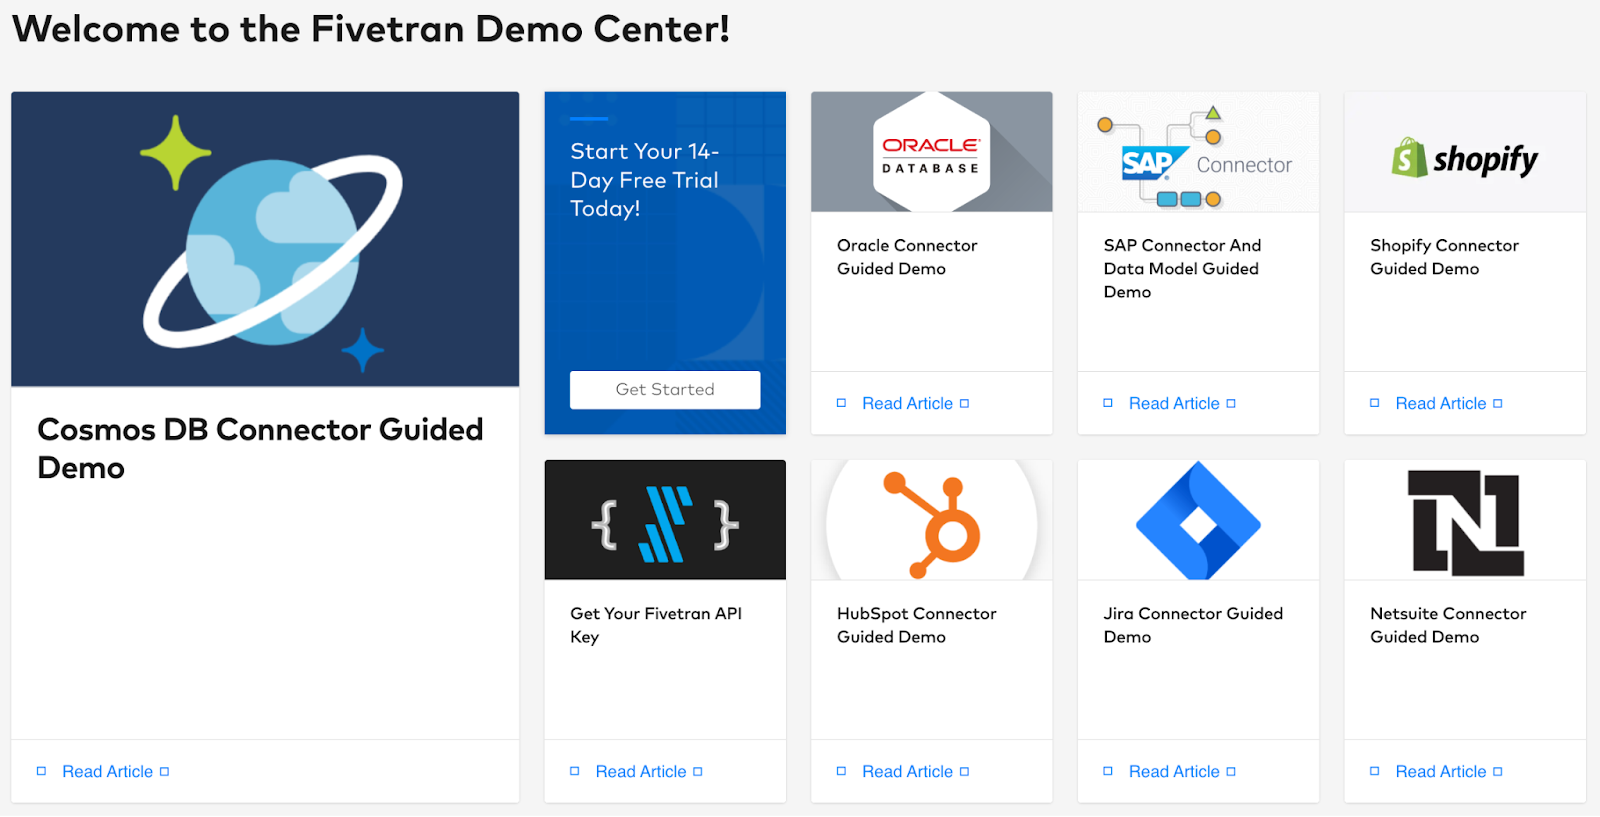1600x817 pixels.
Task: Click square icon left of Cosmos DB's Read Article
Action: click(41, 771)
